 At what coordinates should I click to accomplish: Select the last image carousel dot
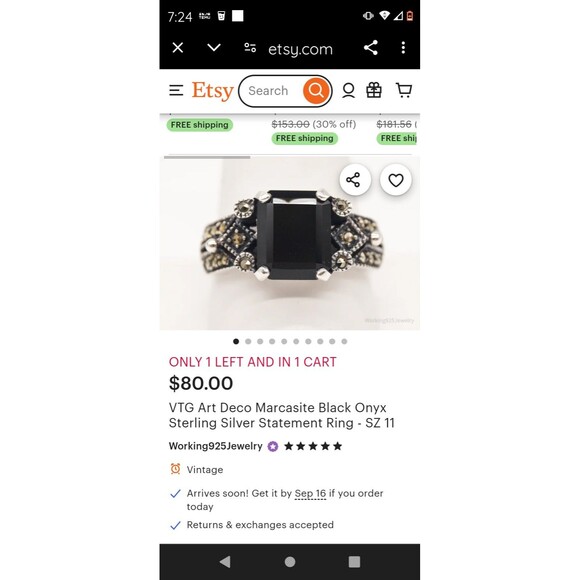(x=344, y=341)
